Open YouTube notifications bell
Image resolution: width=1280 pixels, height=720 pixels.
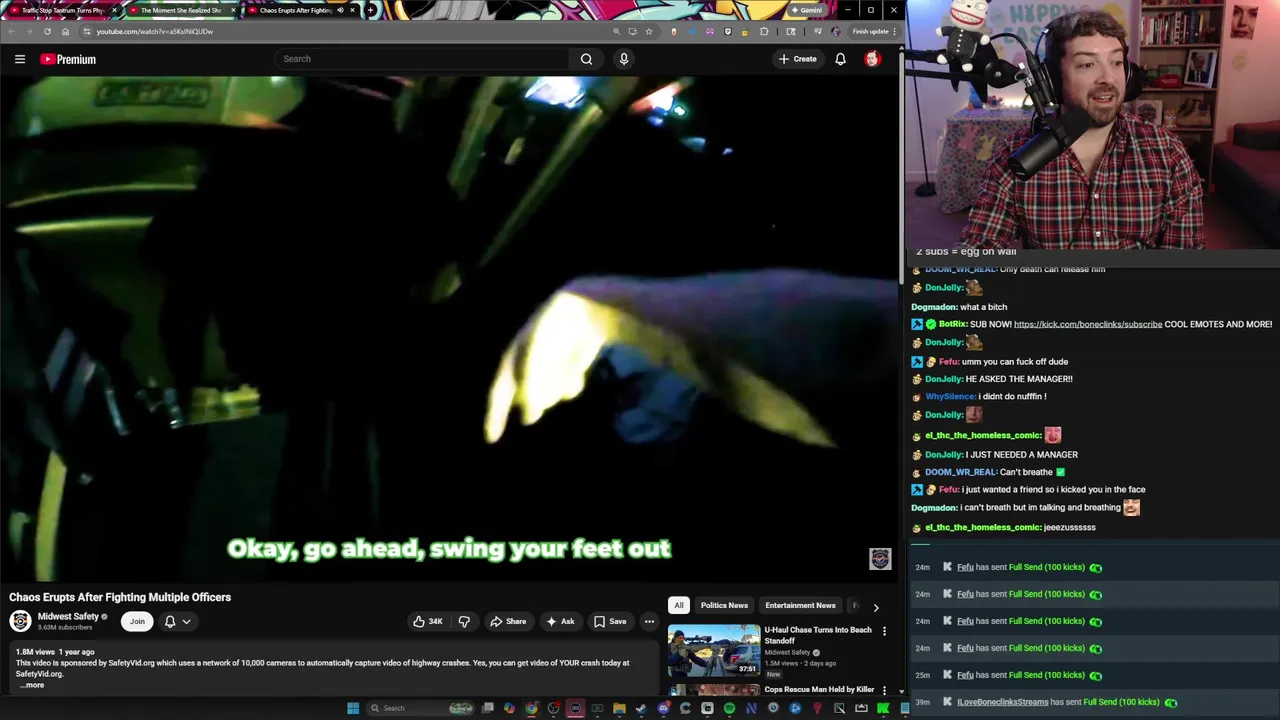click(x=840, y=59)
